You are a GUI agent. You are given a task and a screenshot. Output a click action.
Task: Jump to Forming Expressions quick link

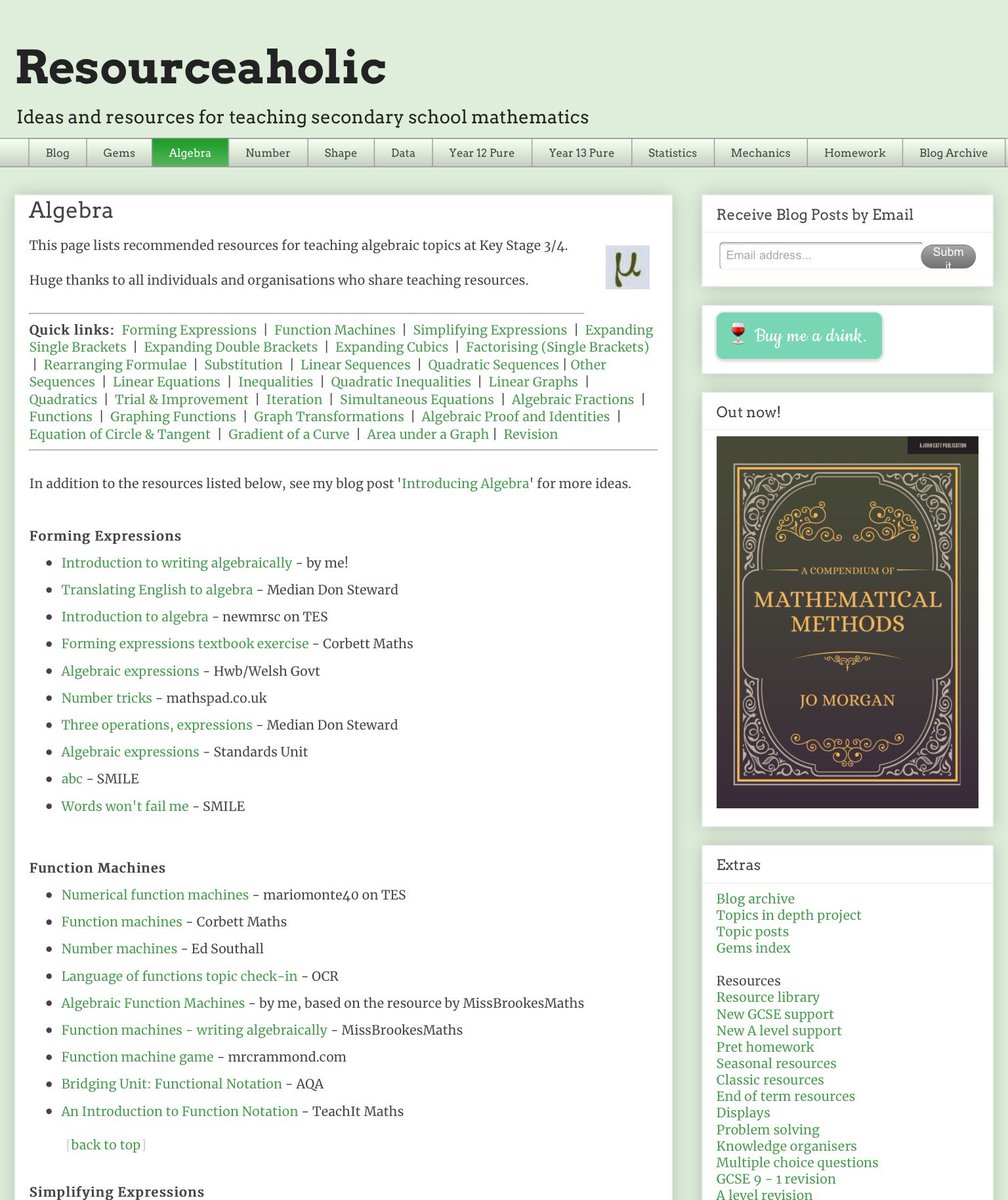click(189, 330)
